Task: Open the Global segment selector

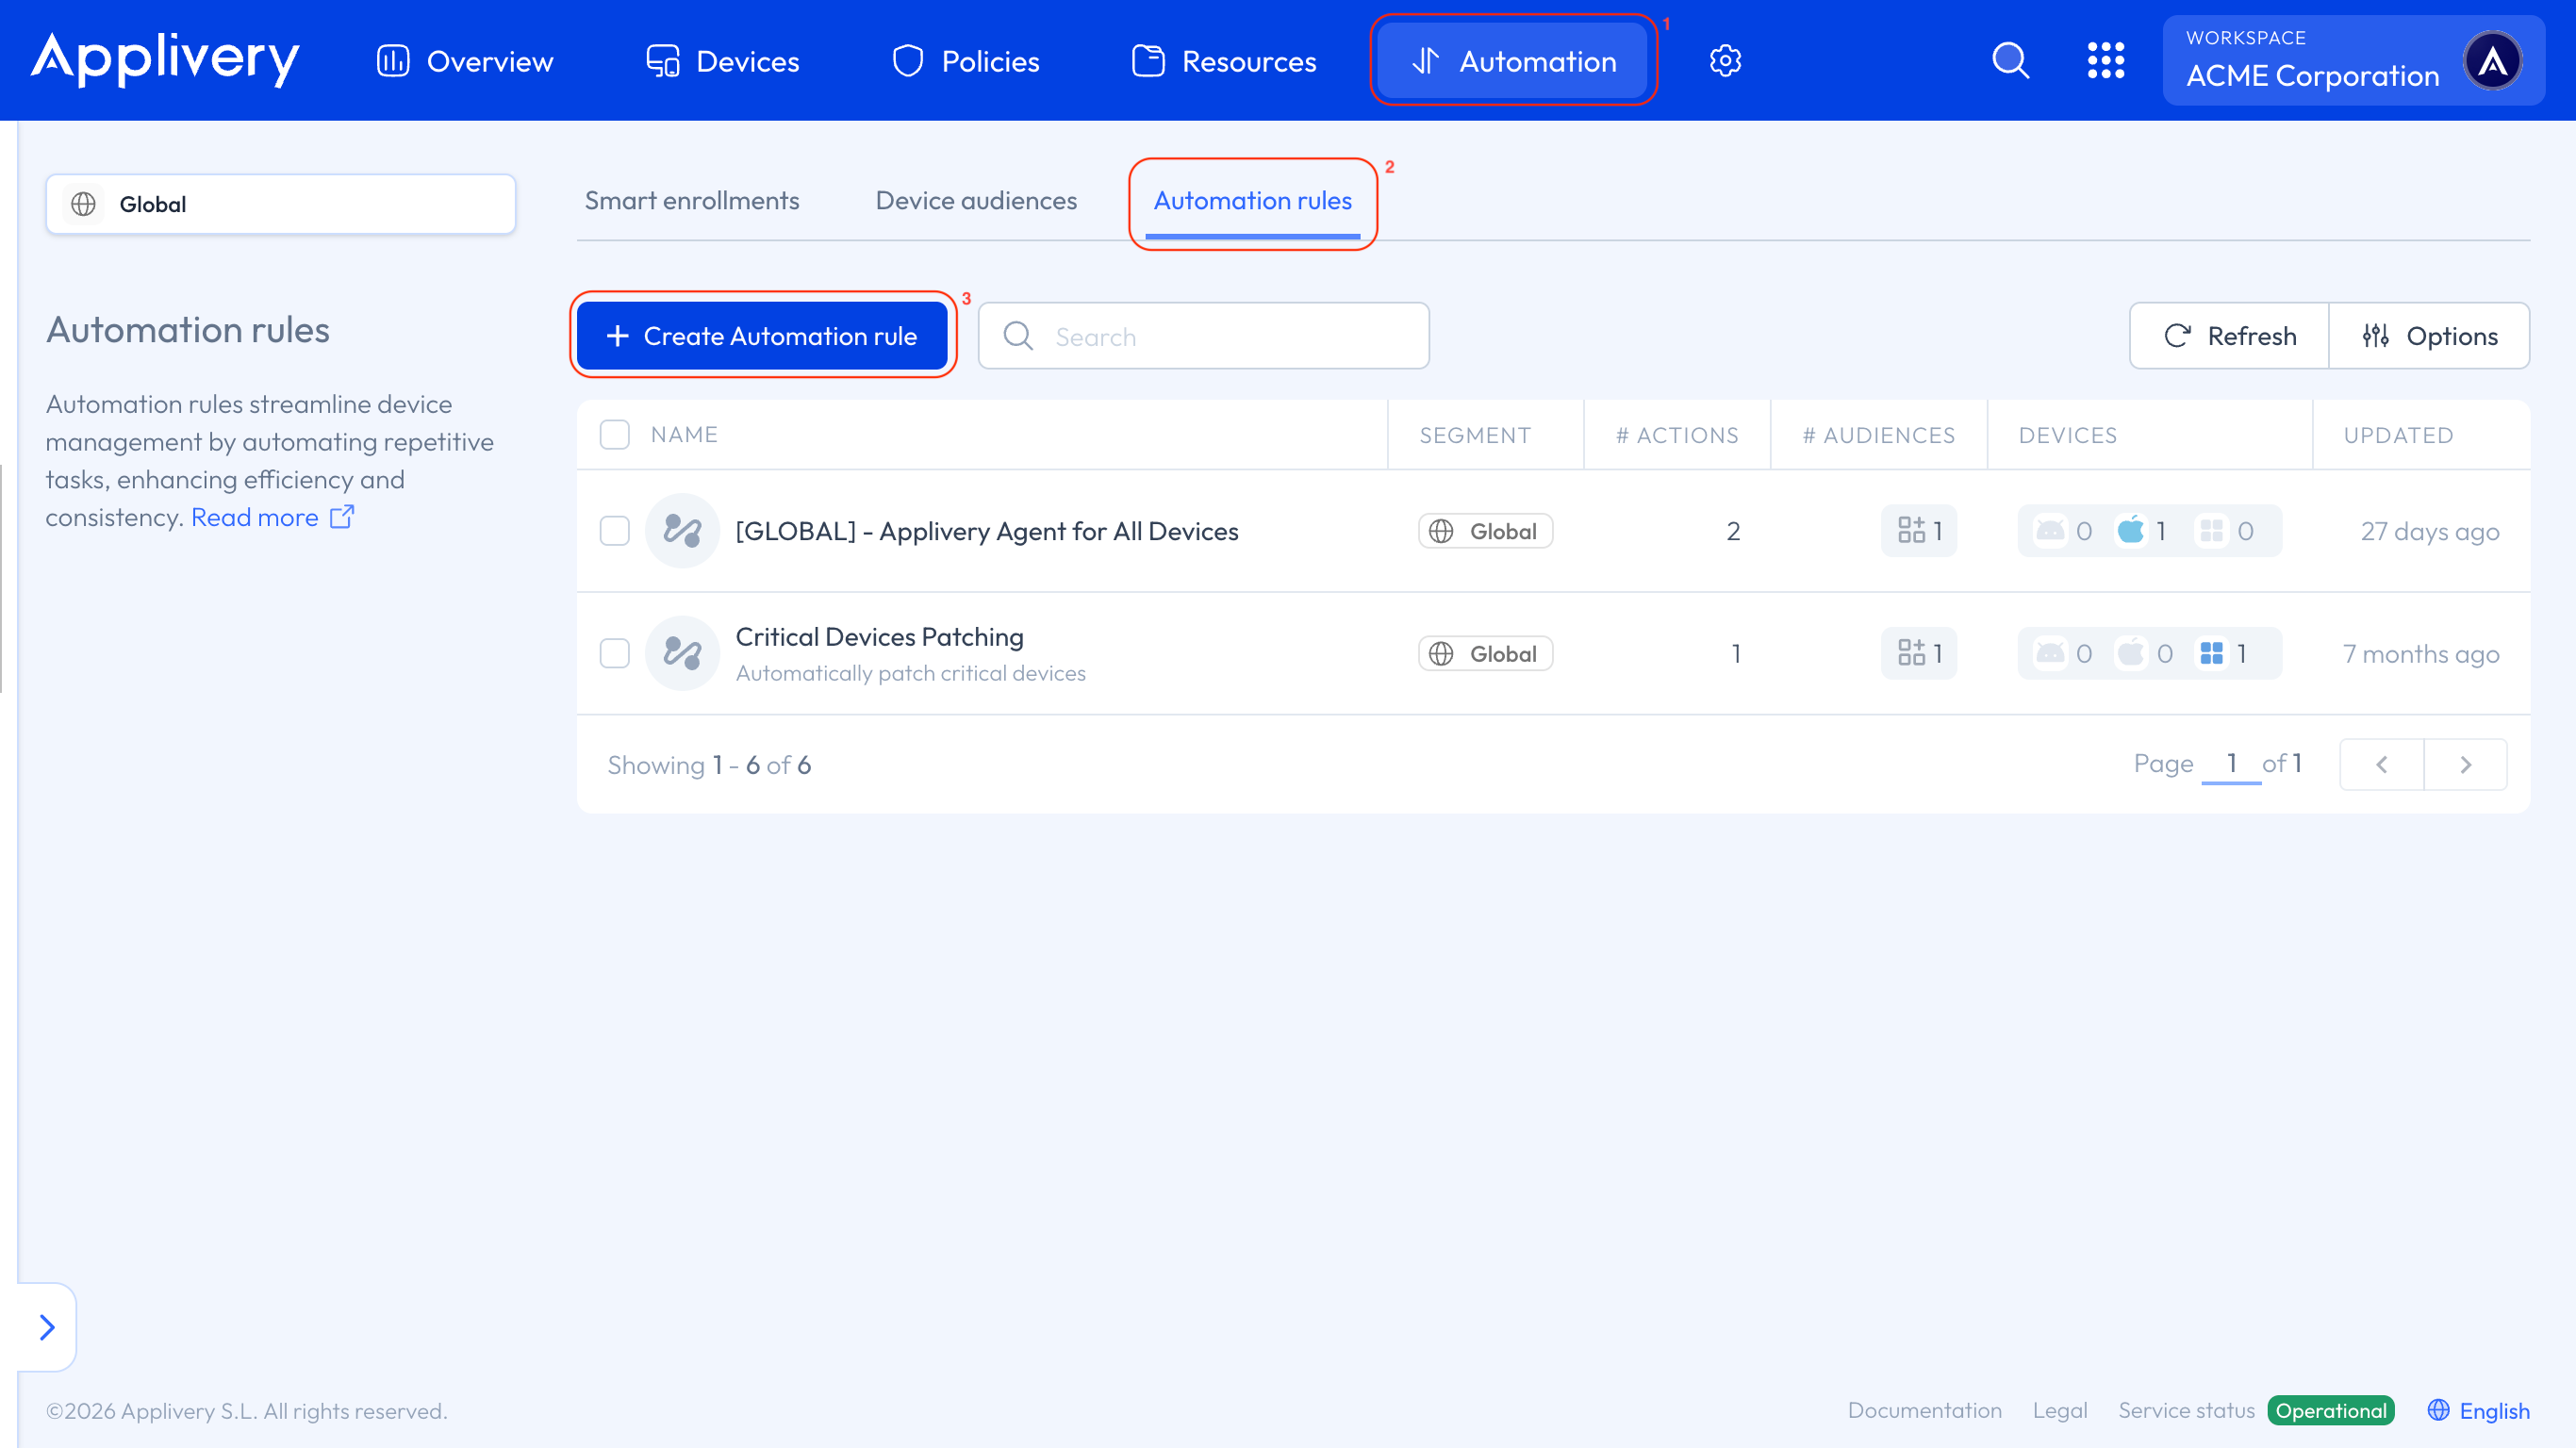Action: click(x=280, y=204)
